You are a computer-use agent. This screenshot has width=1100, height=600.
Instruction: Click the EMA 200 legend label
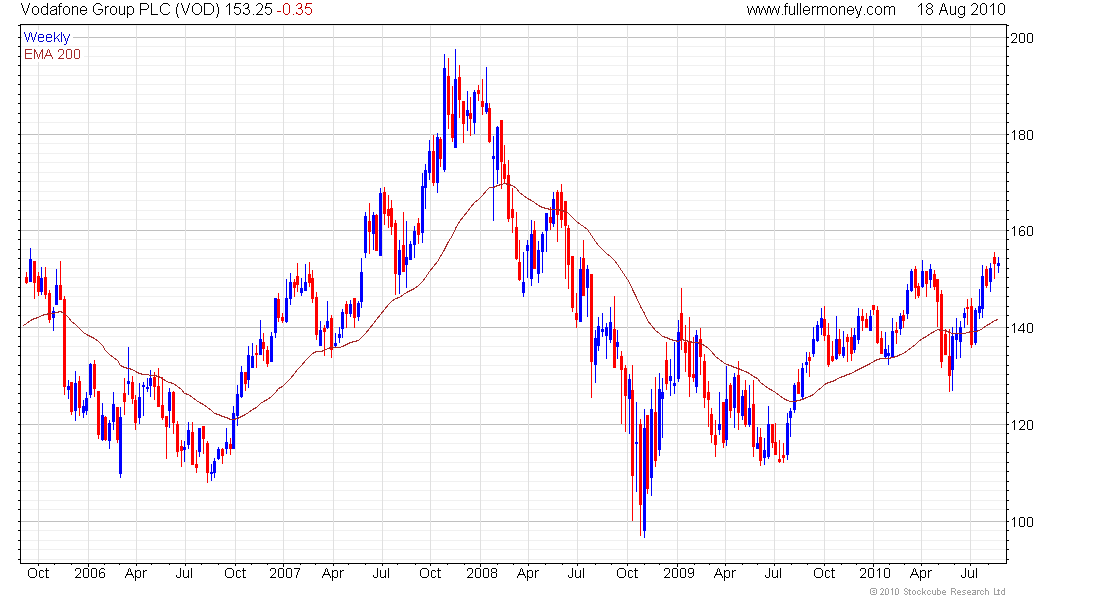51,54
